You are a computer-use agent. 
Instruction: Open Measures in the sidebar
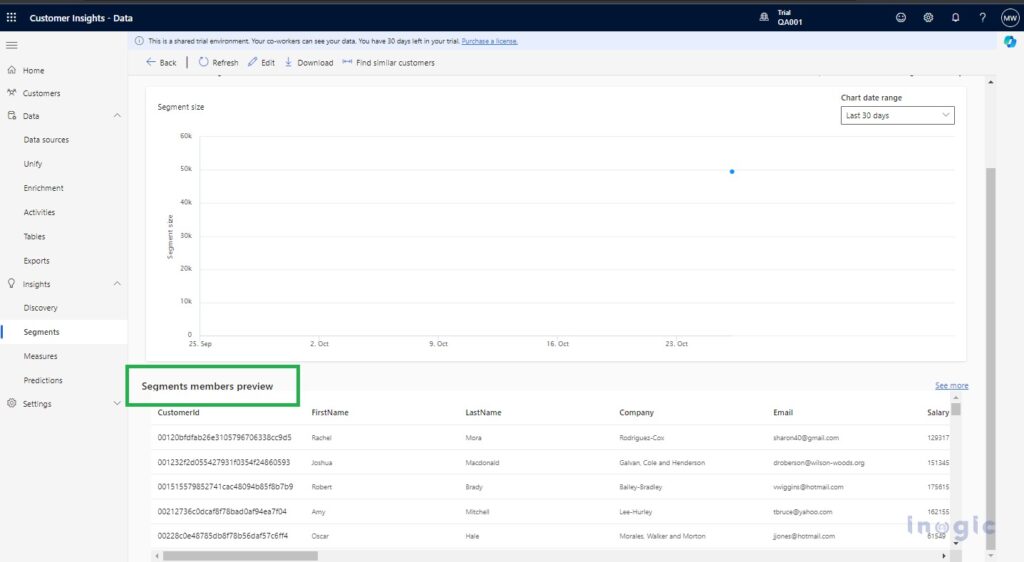point(41,356)
